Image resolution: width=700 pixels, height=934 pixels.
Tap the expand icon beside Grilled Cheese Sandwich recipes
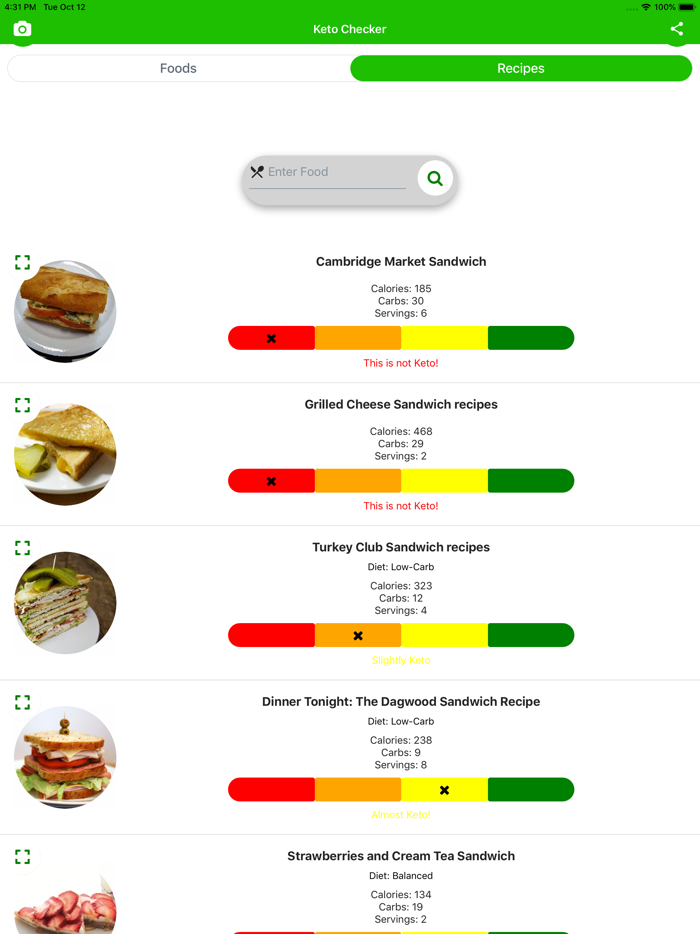point(22,405)
